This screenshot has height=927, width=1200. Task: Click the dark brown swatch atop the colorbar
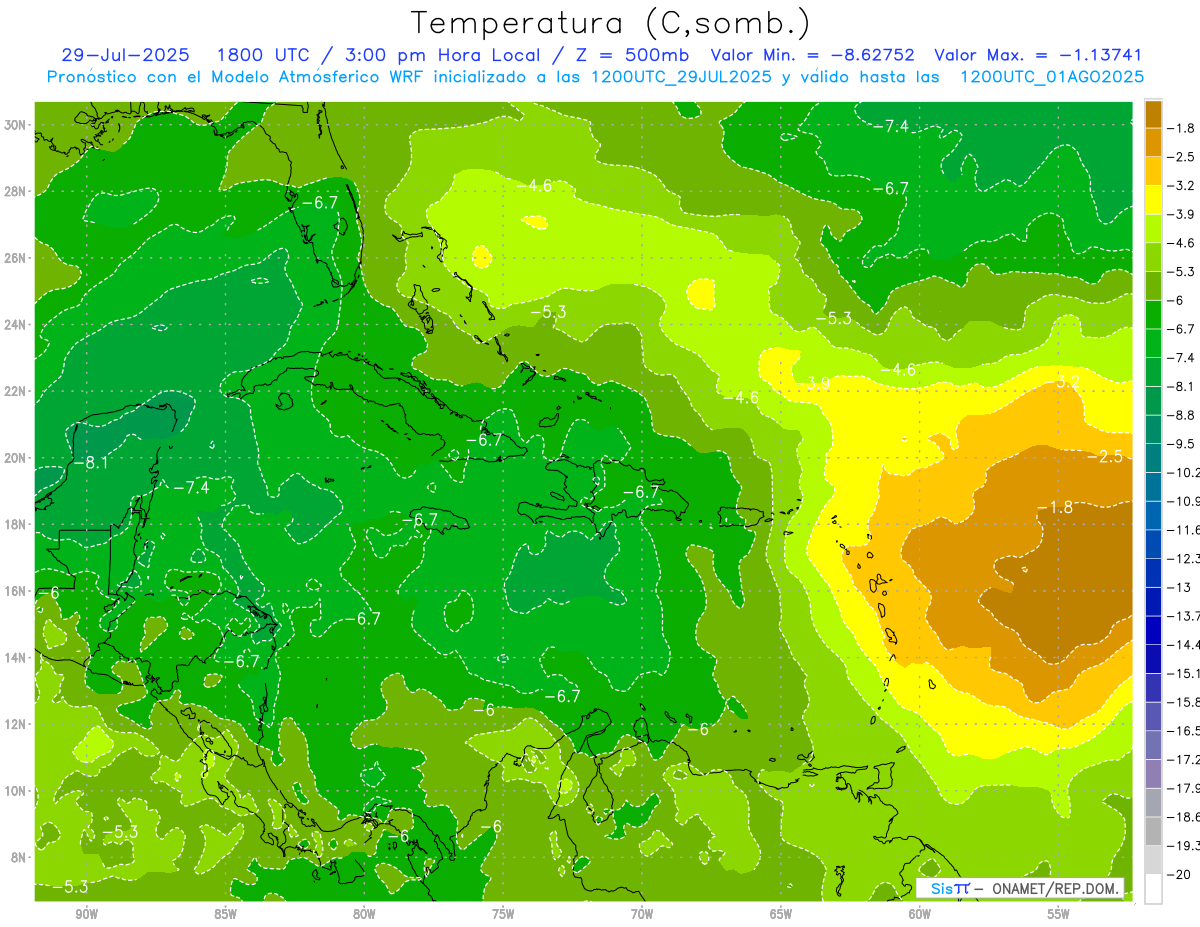(x=1153, y=114)
